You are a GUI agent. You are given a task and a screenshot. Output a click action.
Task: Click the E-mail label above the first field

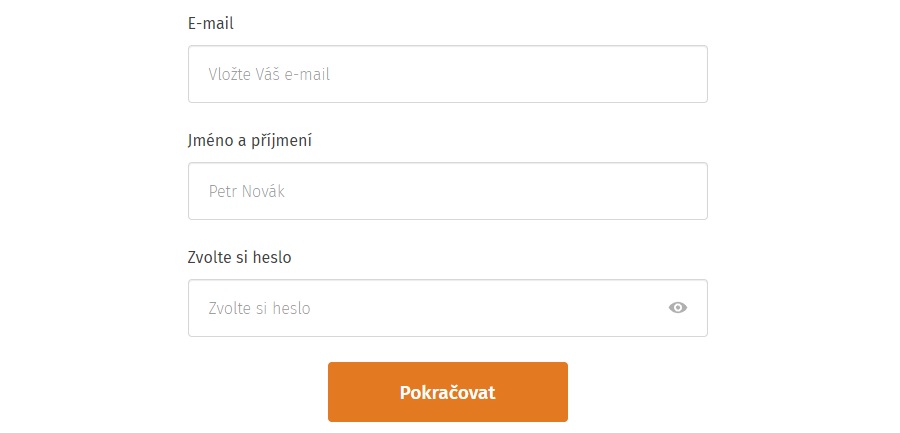[x=211, y=24]
